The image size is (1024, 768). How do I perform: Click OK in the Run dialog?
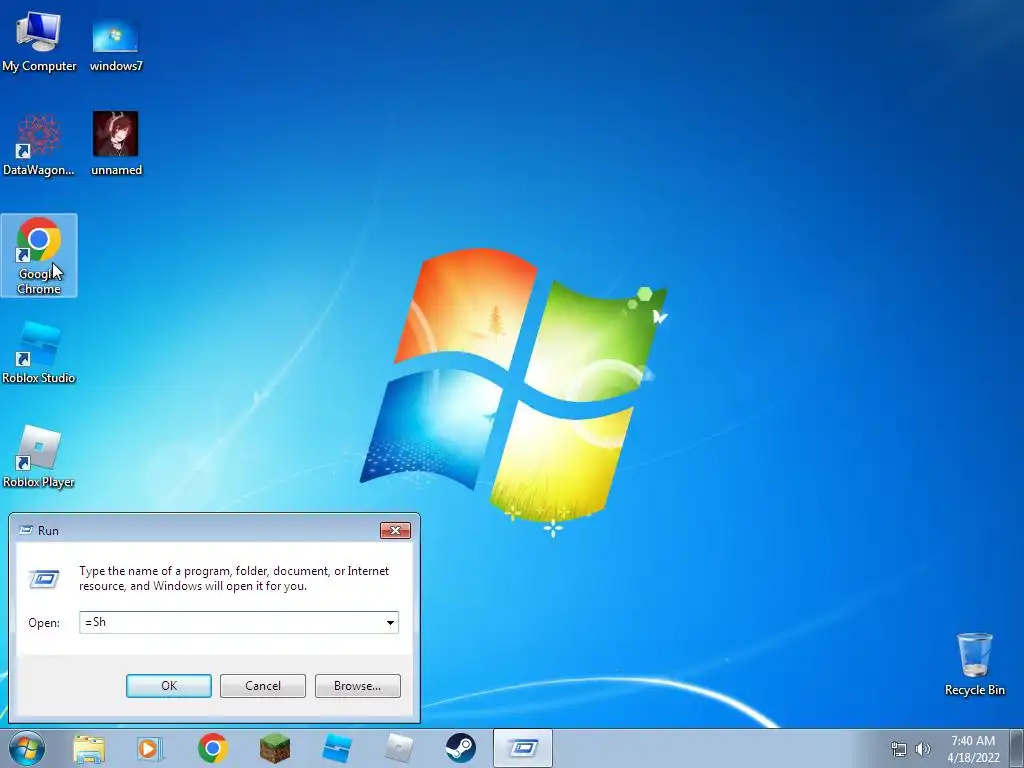(x=168, y=686)
